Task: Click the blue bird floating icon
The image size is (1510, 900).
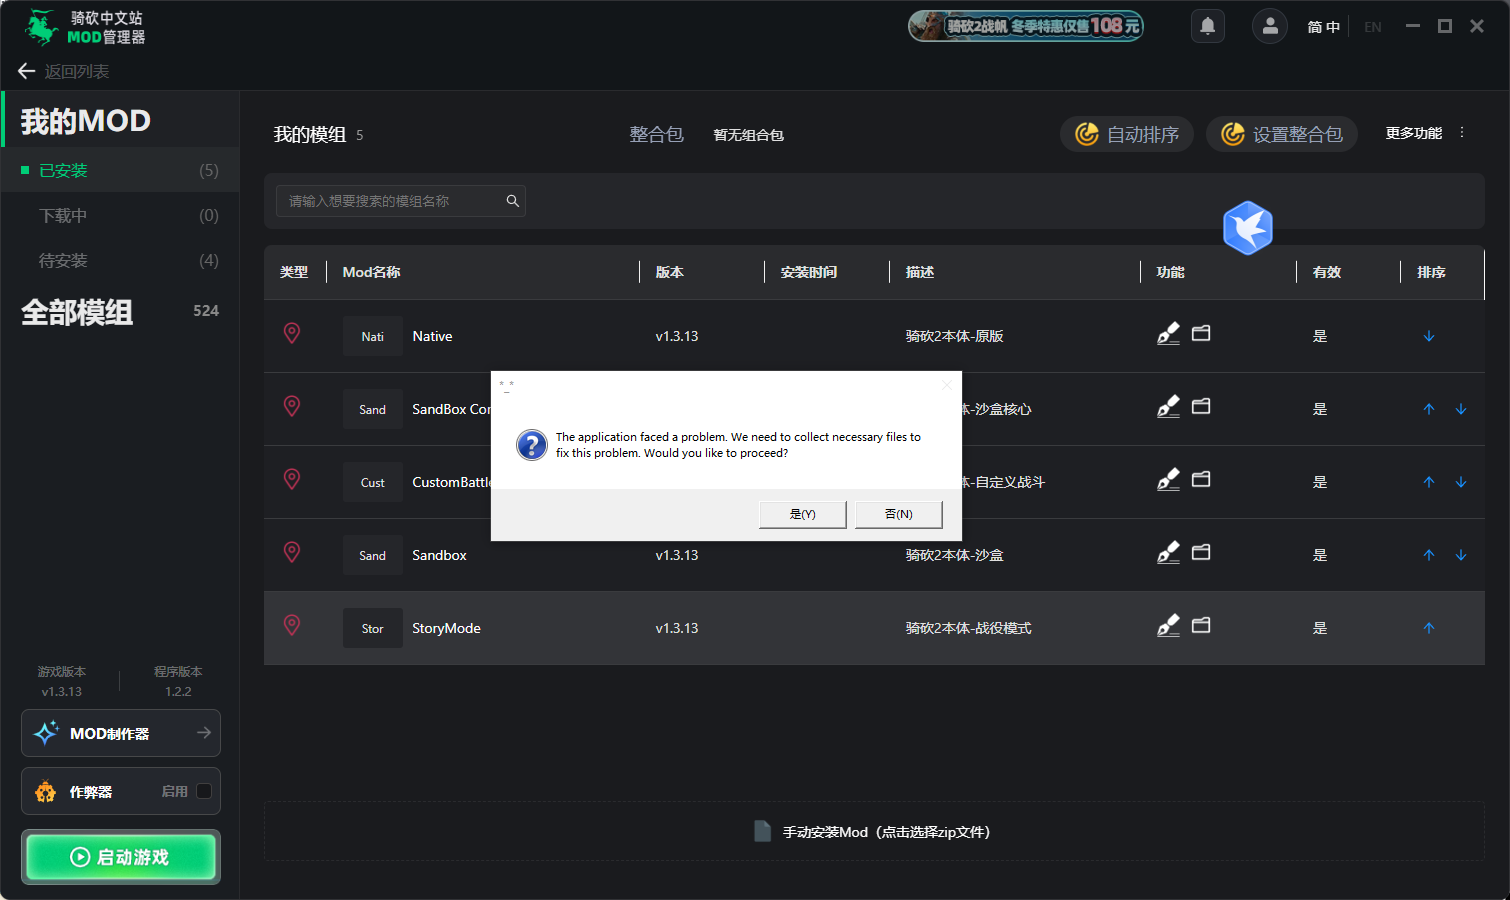Action: [1247, 228]
